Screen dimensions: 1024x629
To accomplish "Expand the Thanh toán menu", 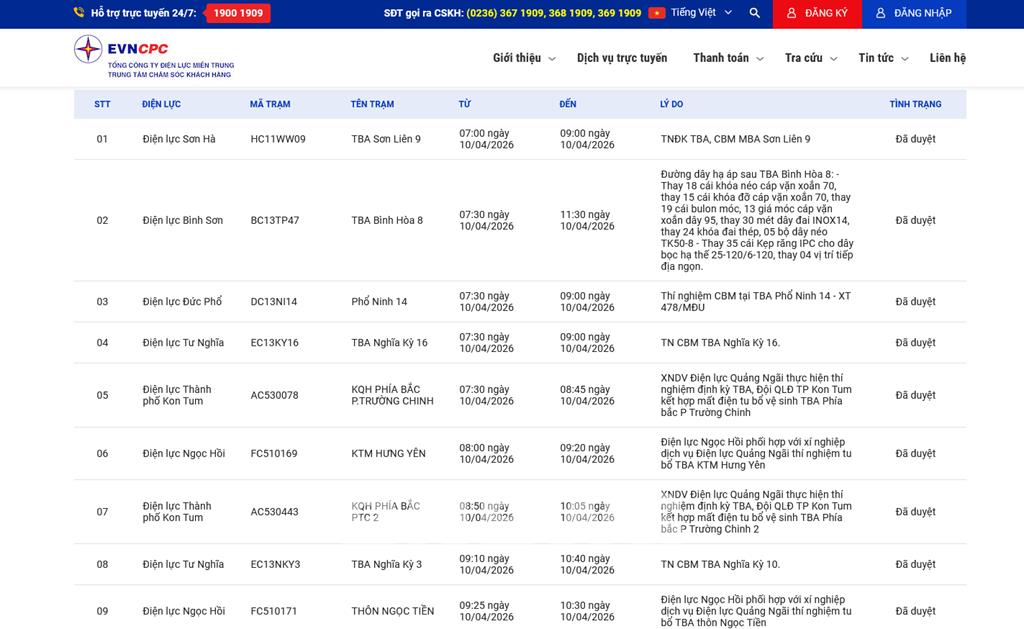I will click(x=728, y=58).
